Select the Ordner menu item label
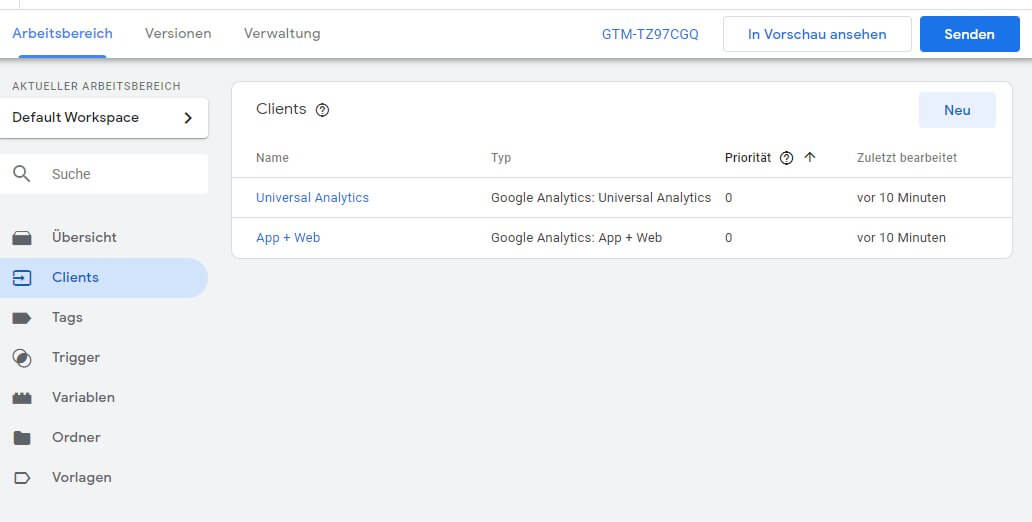Viewport: 1032px width, 522px height. click(76, 438)
